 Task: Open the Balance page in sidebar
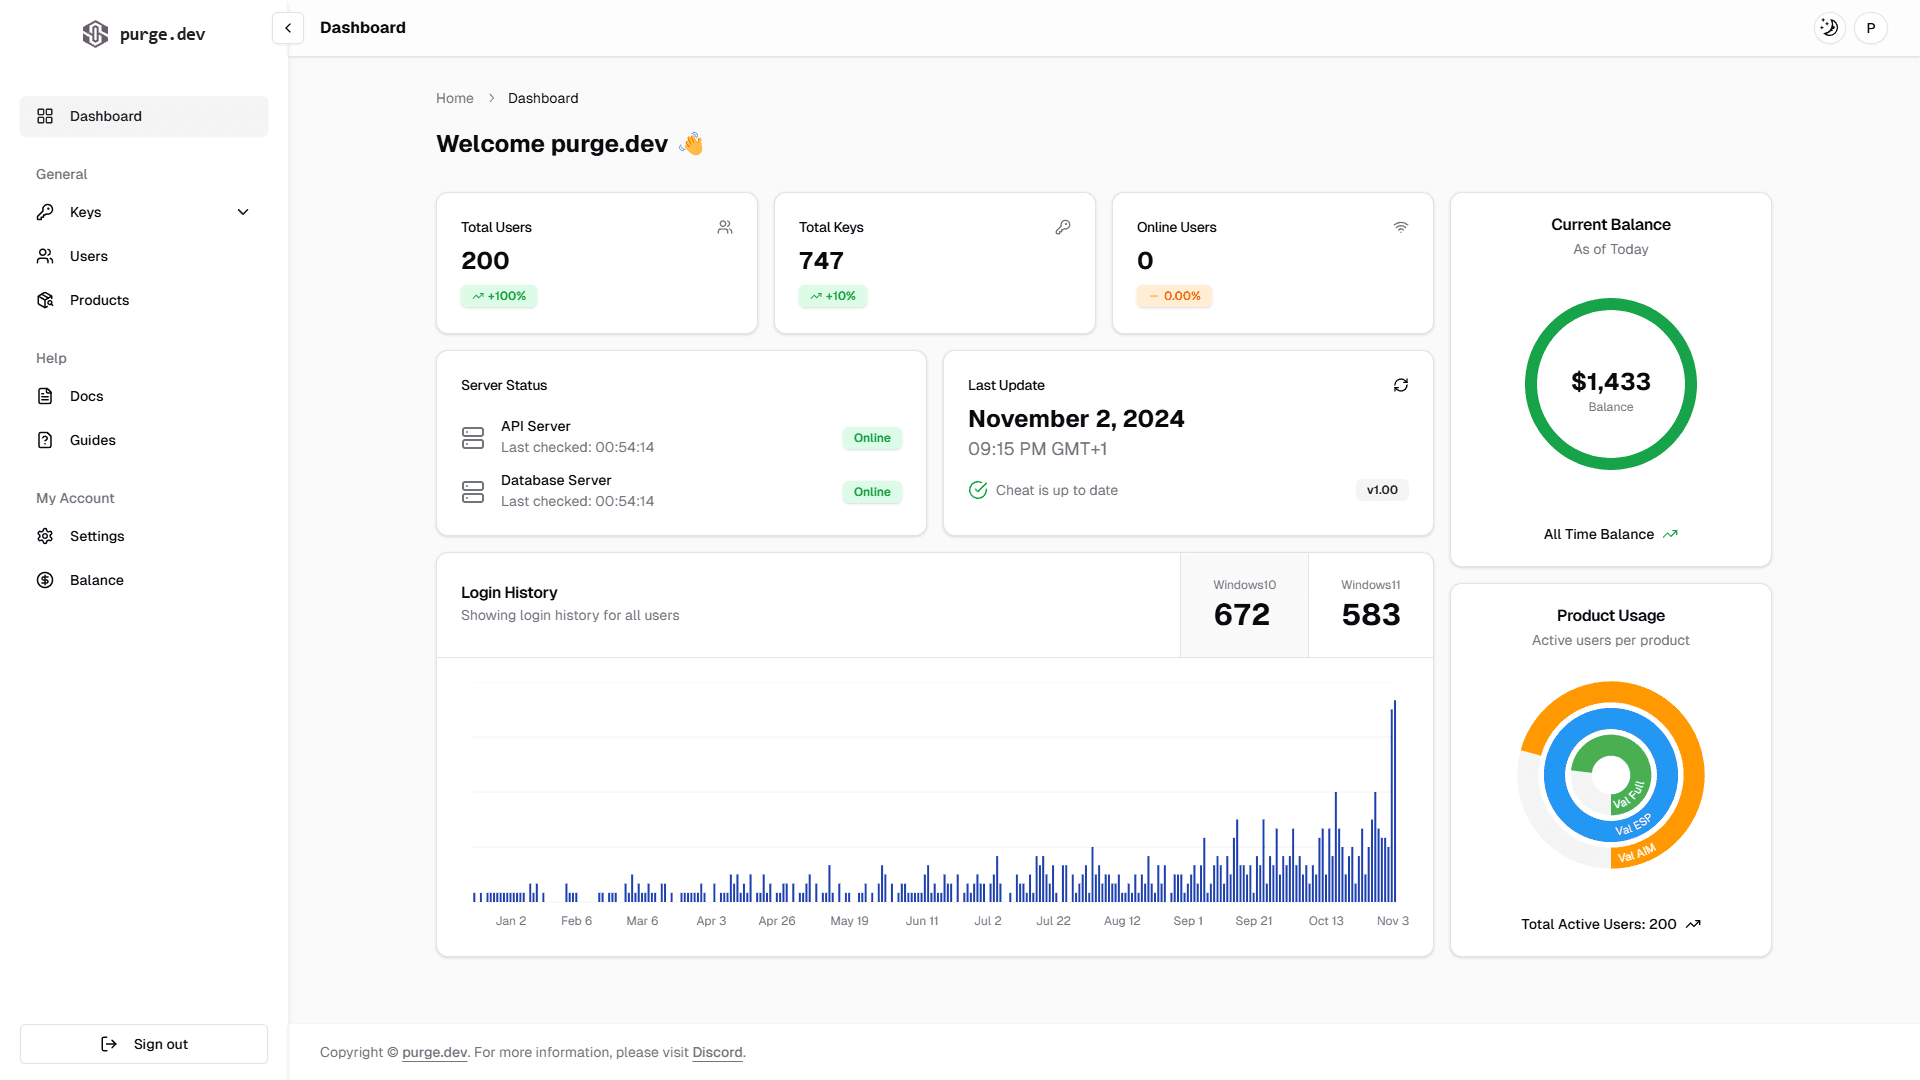point(144,580)
